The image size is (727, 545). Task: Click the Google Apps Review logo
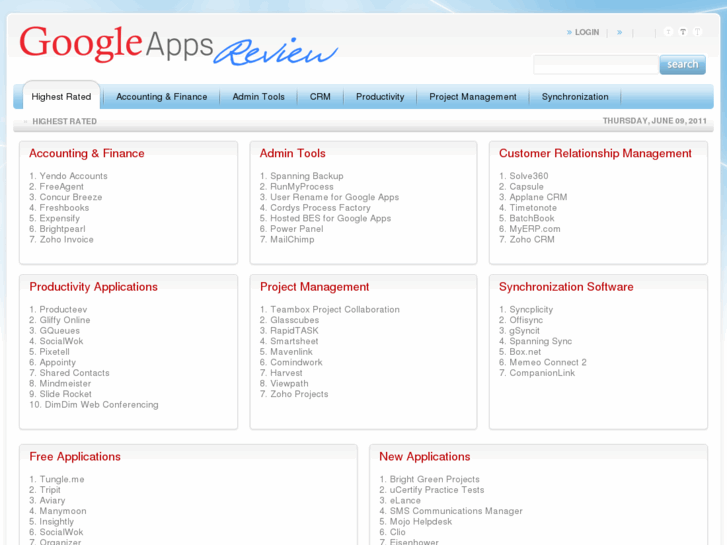tap(179, 45)
